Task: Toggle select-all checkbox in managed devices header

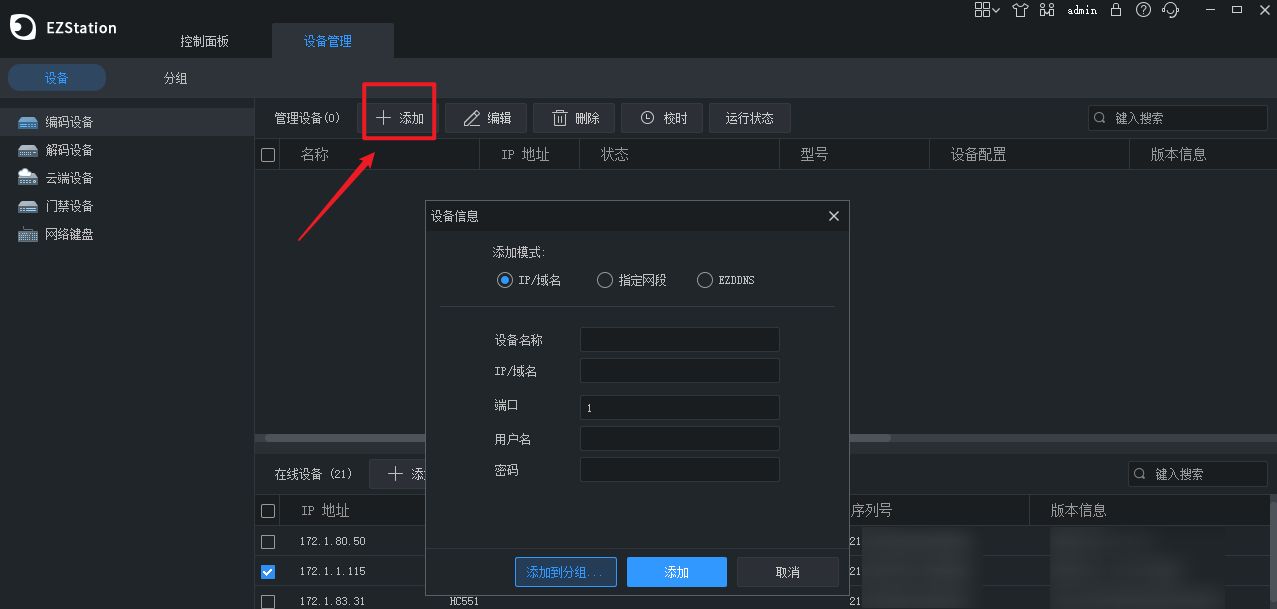Action: click(268, 155)
